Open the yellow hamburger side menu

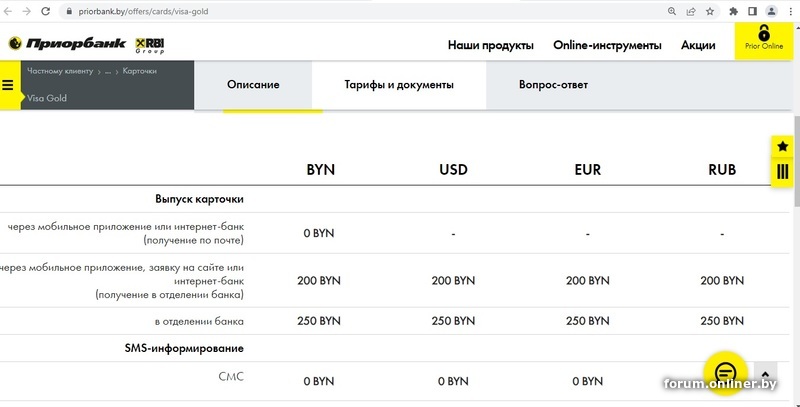8,85
